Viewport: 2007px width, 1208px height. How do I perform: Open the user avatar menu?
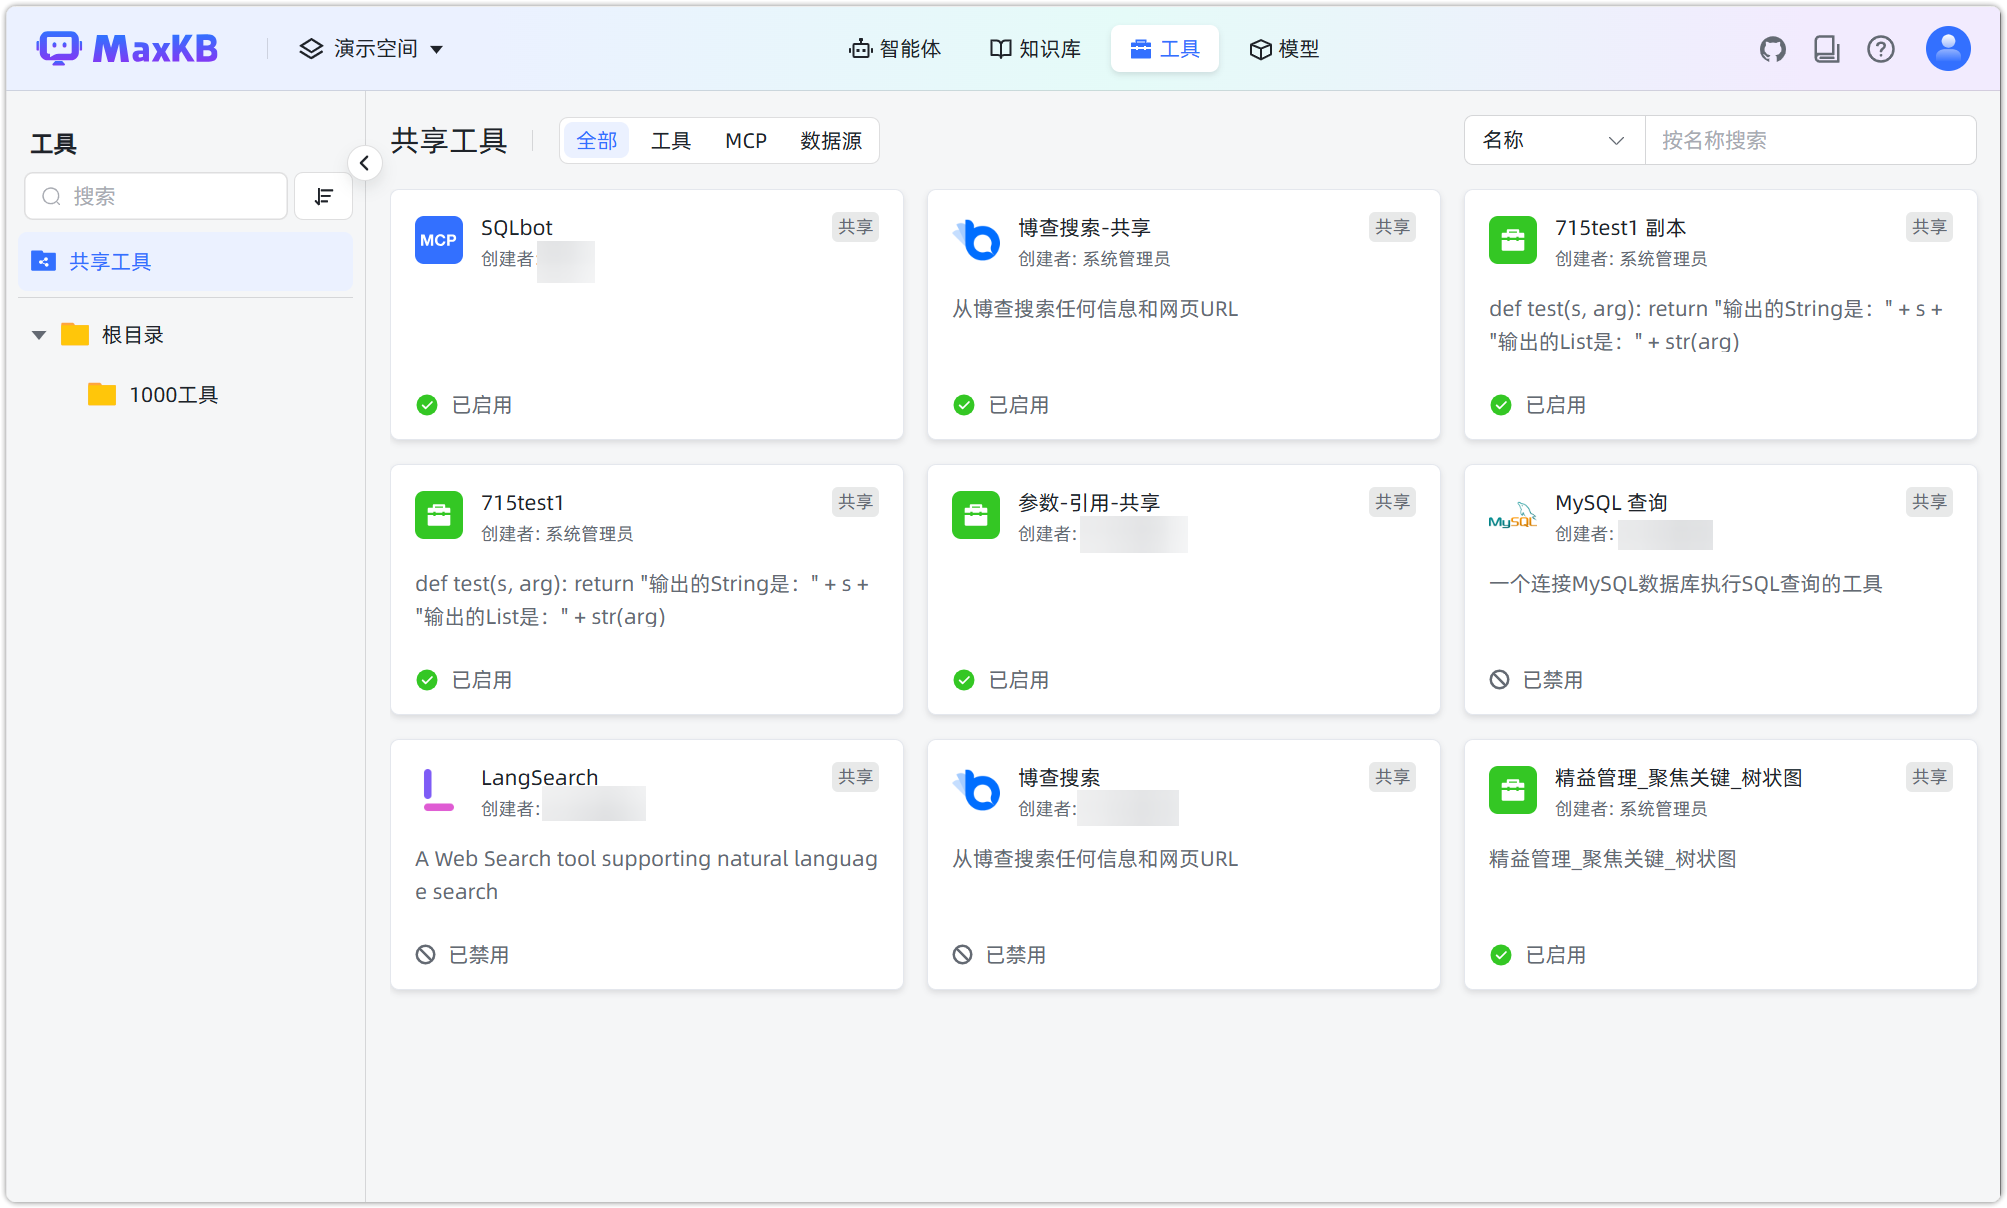[x=1947, y=48]
